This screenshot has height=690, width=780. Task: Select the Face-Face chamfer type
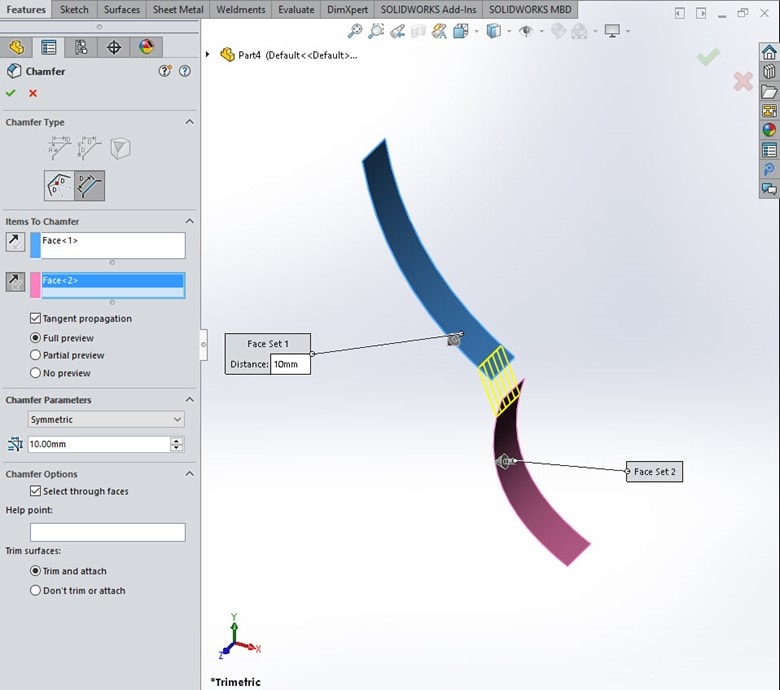89,185
